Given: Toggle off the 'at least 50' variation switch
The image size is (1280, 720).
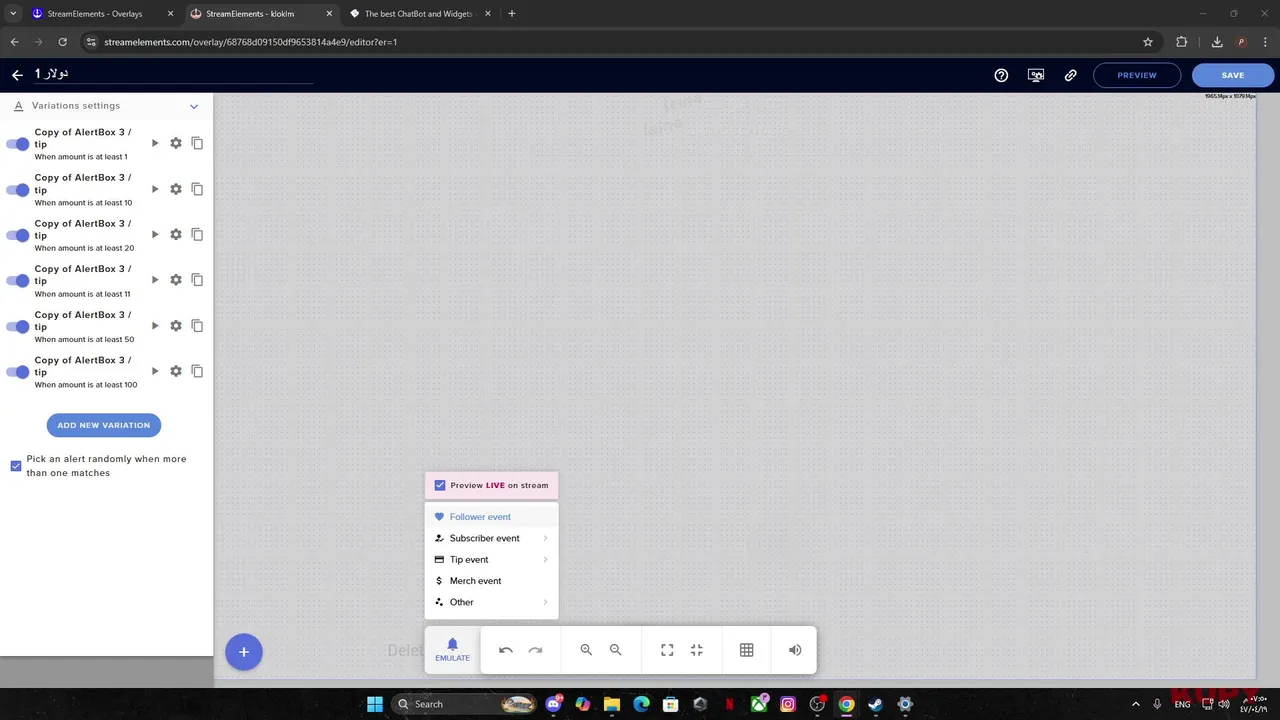Looking at the screenshot, I should [x=18, y=327].
